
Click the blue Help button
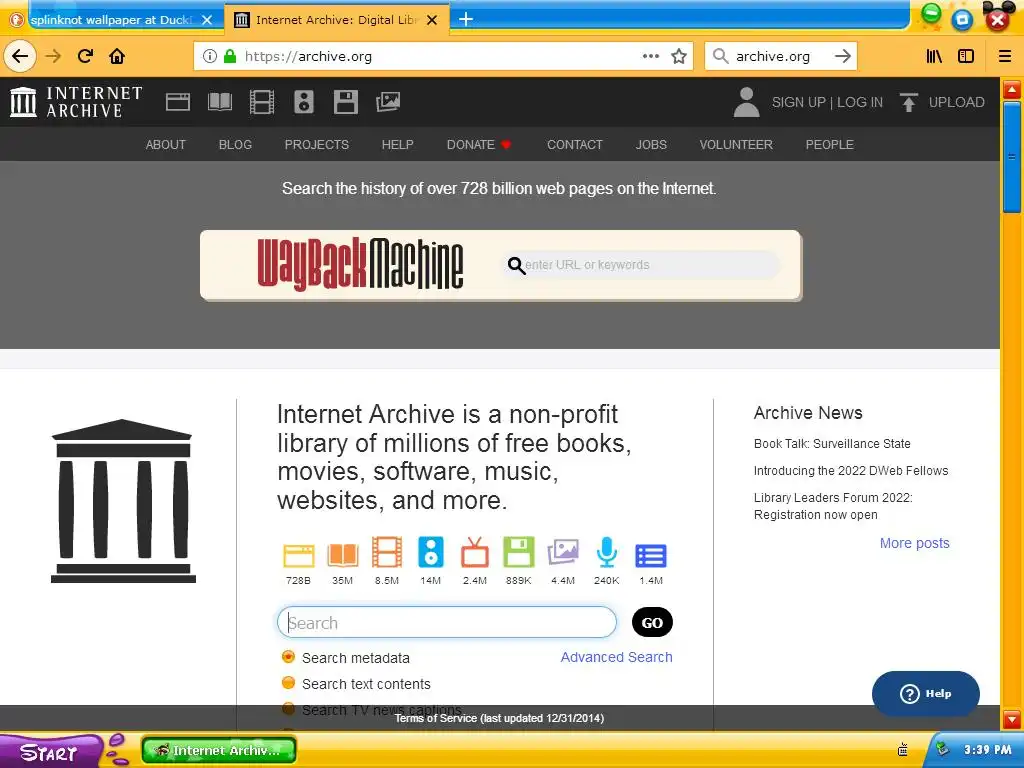[x=925, y=694]
